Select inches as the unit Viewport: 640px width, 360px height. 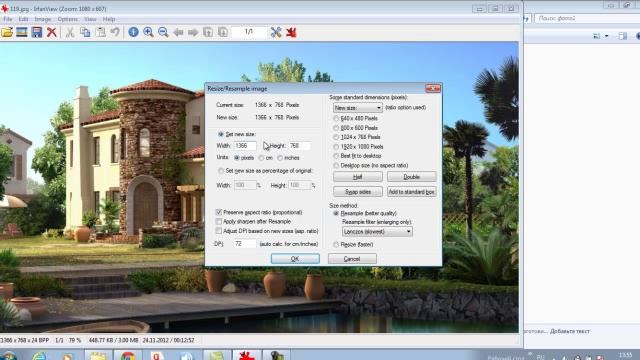(280, 158)
